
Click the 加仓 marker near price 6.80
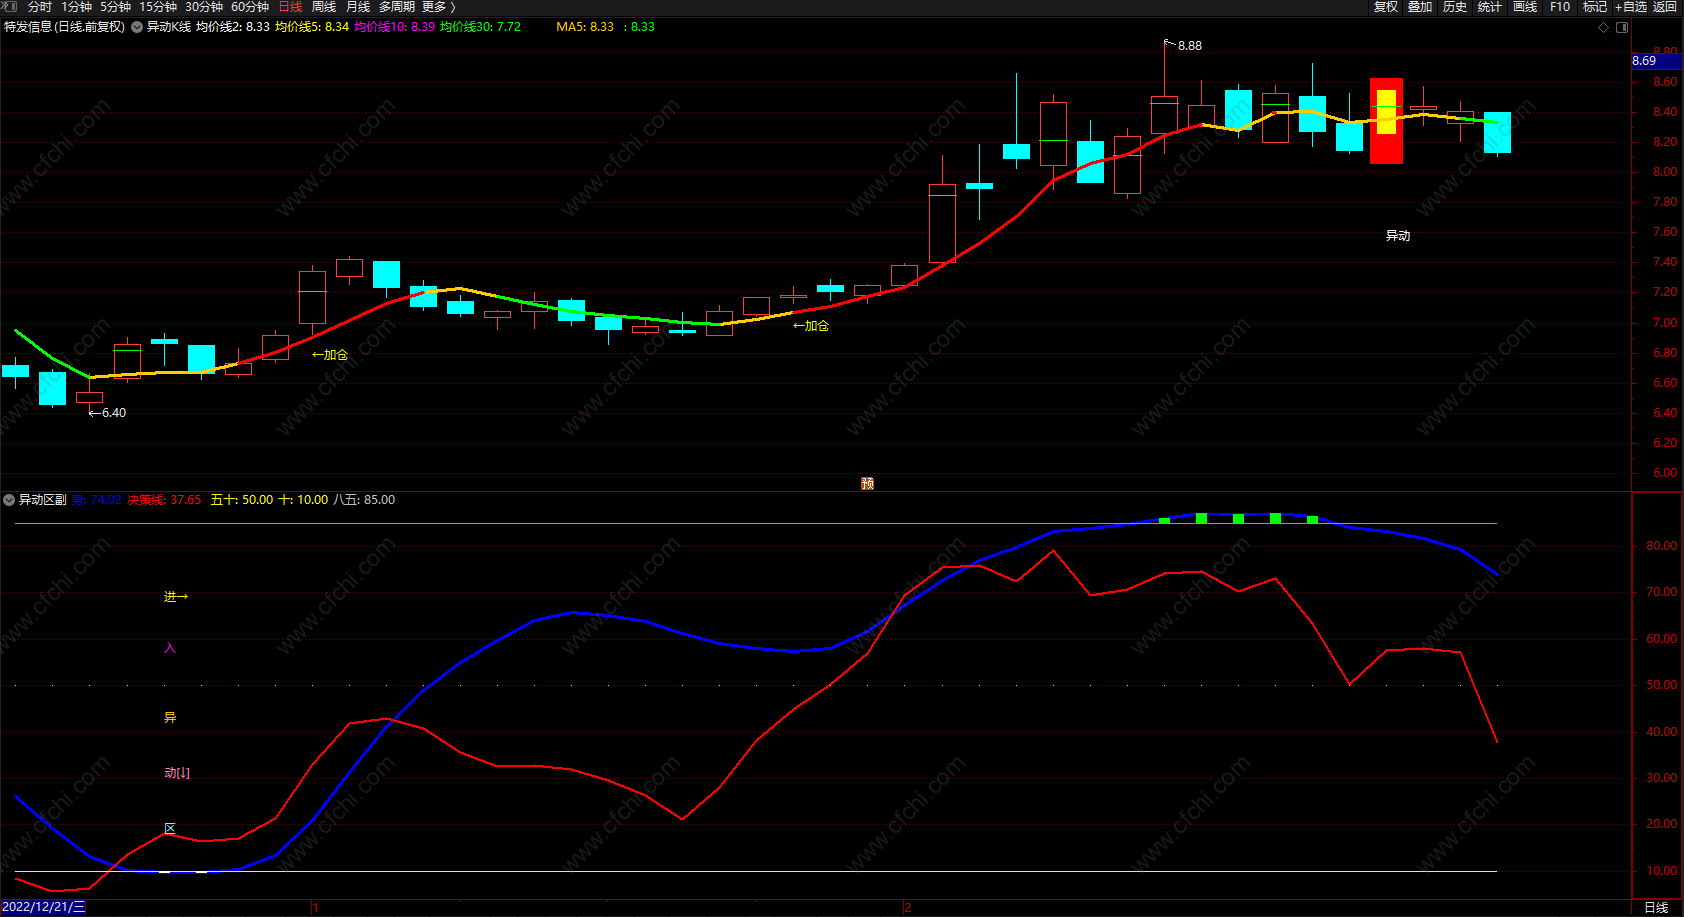pos(330,355)
